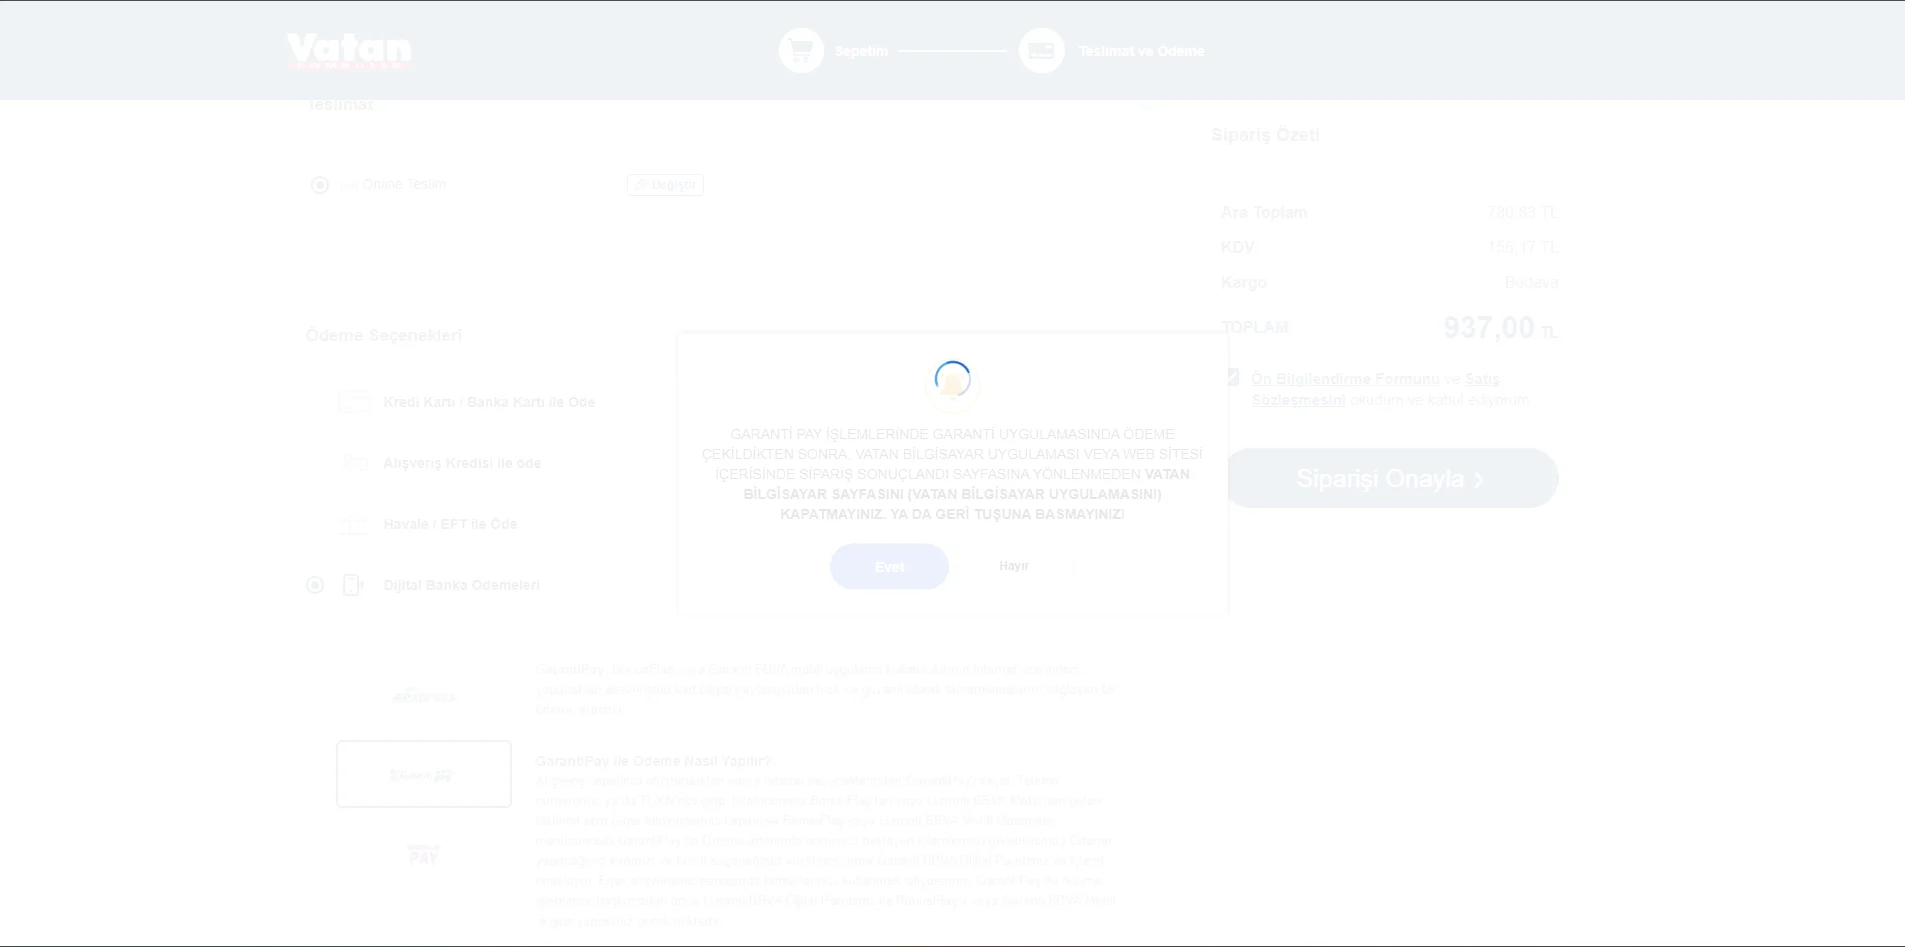Viewport: 1905px width, 947px height.
Task: Choose Havale / EFT ile Öde option
Action: [450, 524]
